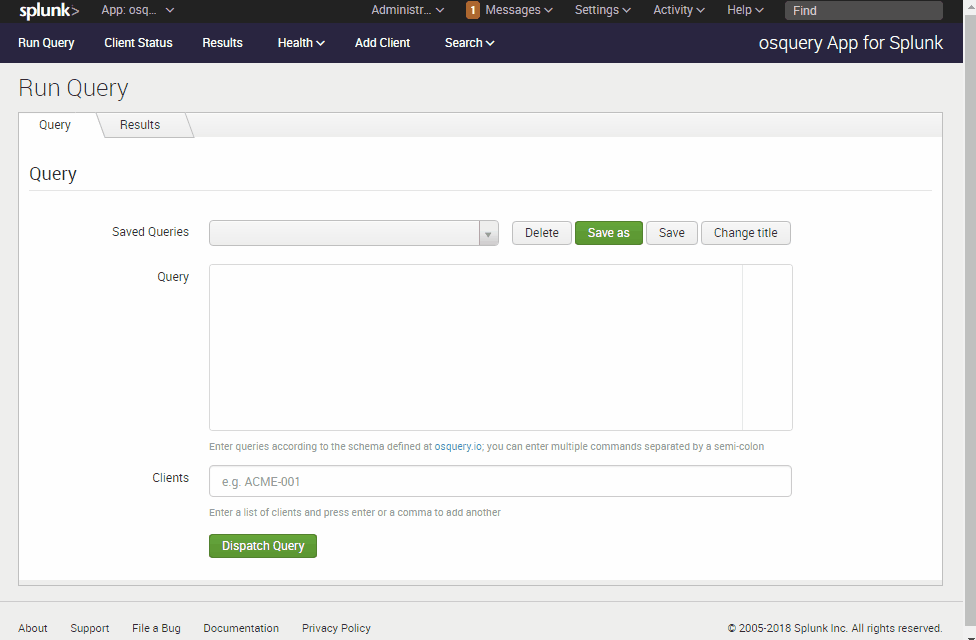
Task: Click the orange Messages count badge
Action: tap(472, 10)
